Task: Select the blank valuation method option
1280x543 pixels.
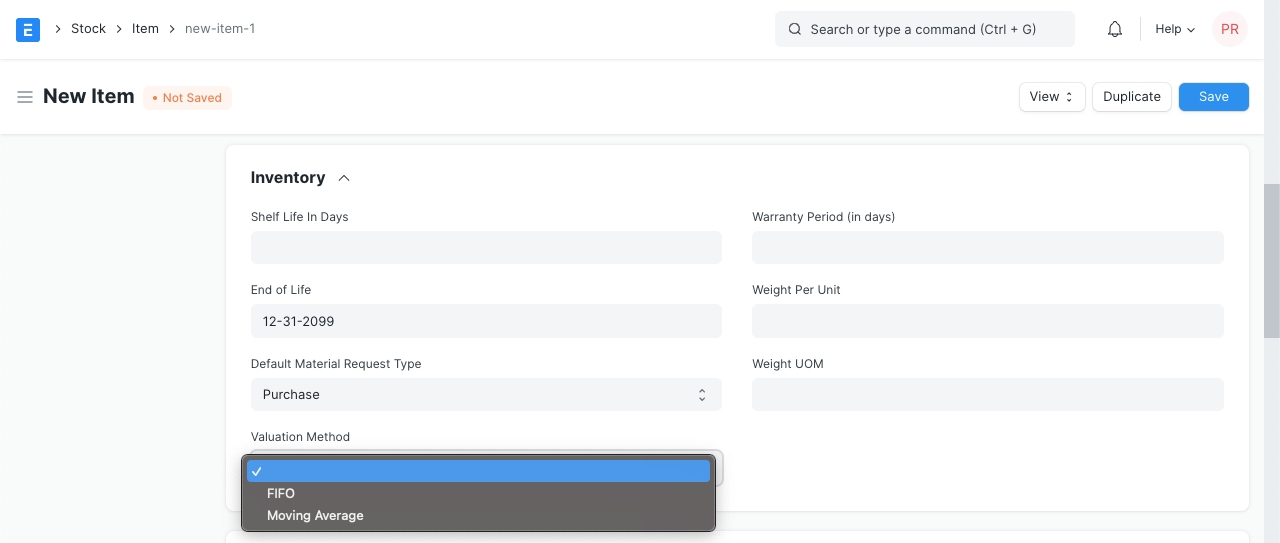Action: [x=478, y=471]
